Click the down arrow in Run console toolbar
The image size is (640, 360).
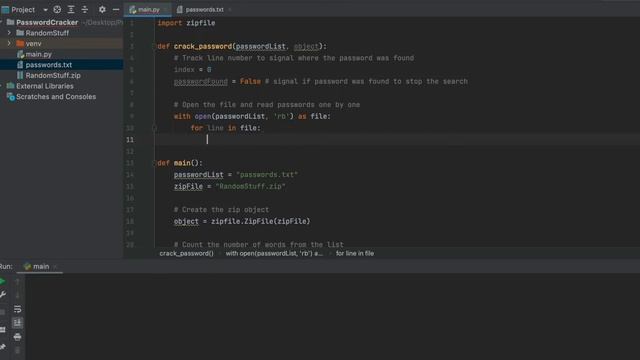(x=17, y=295)
